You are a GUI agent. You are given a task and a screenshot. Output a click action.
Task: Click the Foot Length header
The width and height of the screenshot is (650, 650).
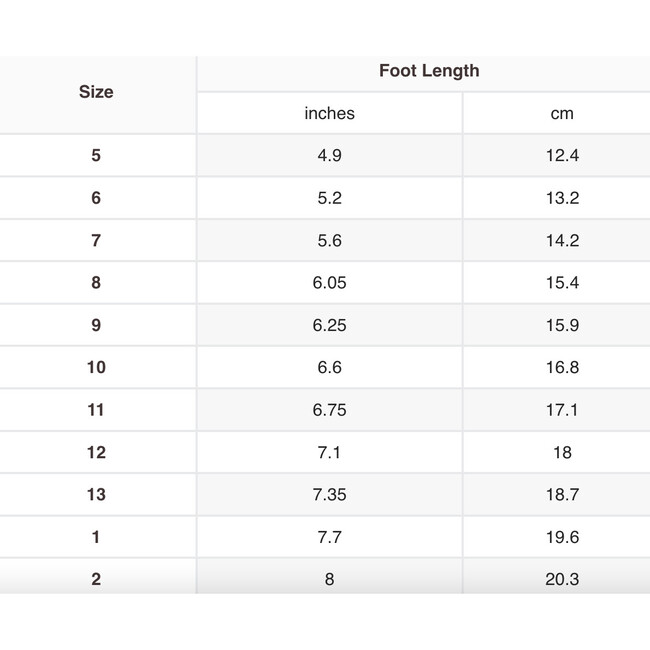[x=429, y=71]
